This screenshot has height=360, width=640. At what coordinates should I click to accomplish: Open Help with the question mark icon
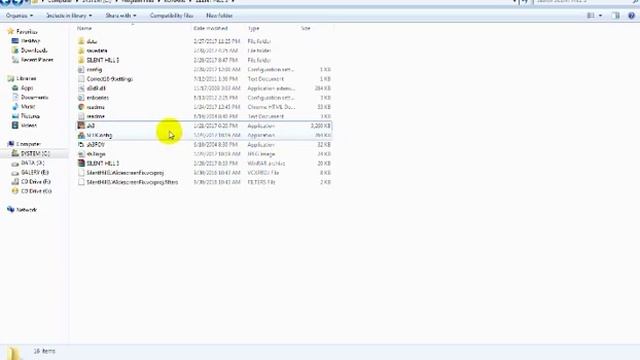(x=631, y=16)
